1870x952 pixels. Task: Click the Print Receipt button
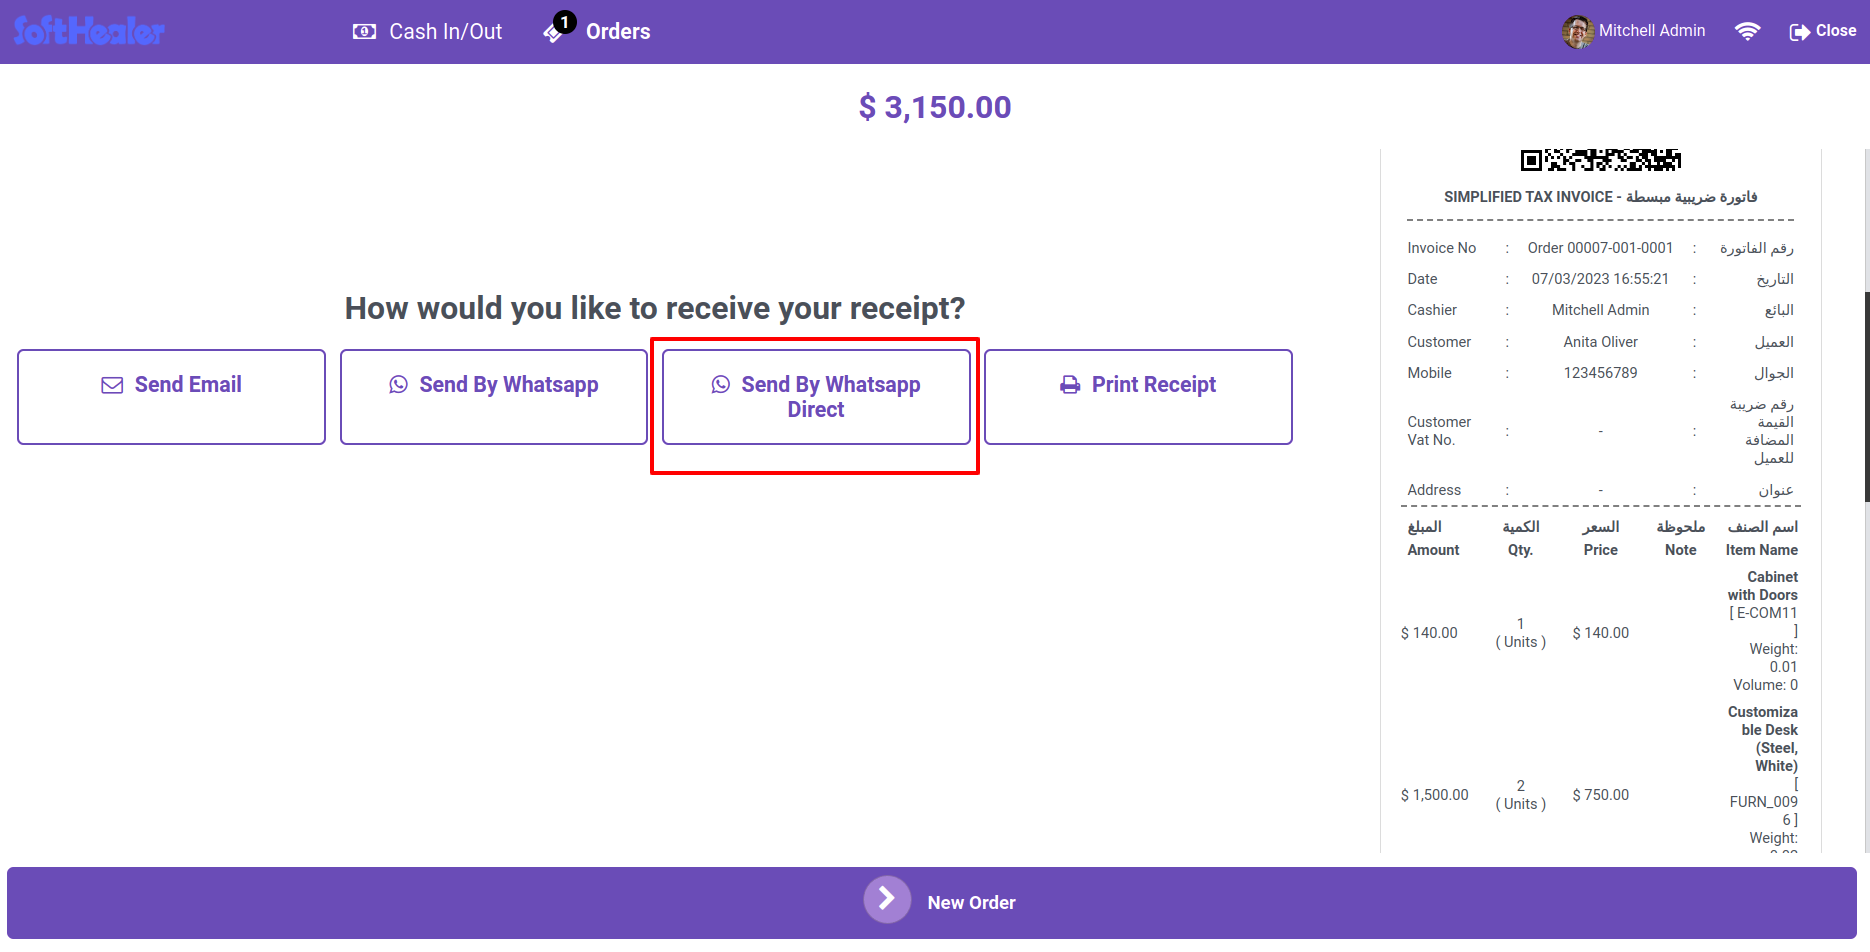(1138, 397)
